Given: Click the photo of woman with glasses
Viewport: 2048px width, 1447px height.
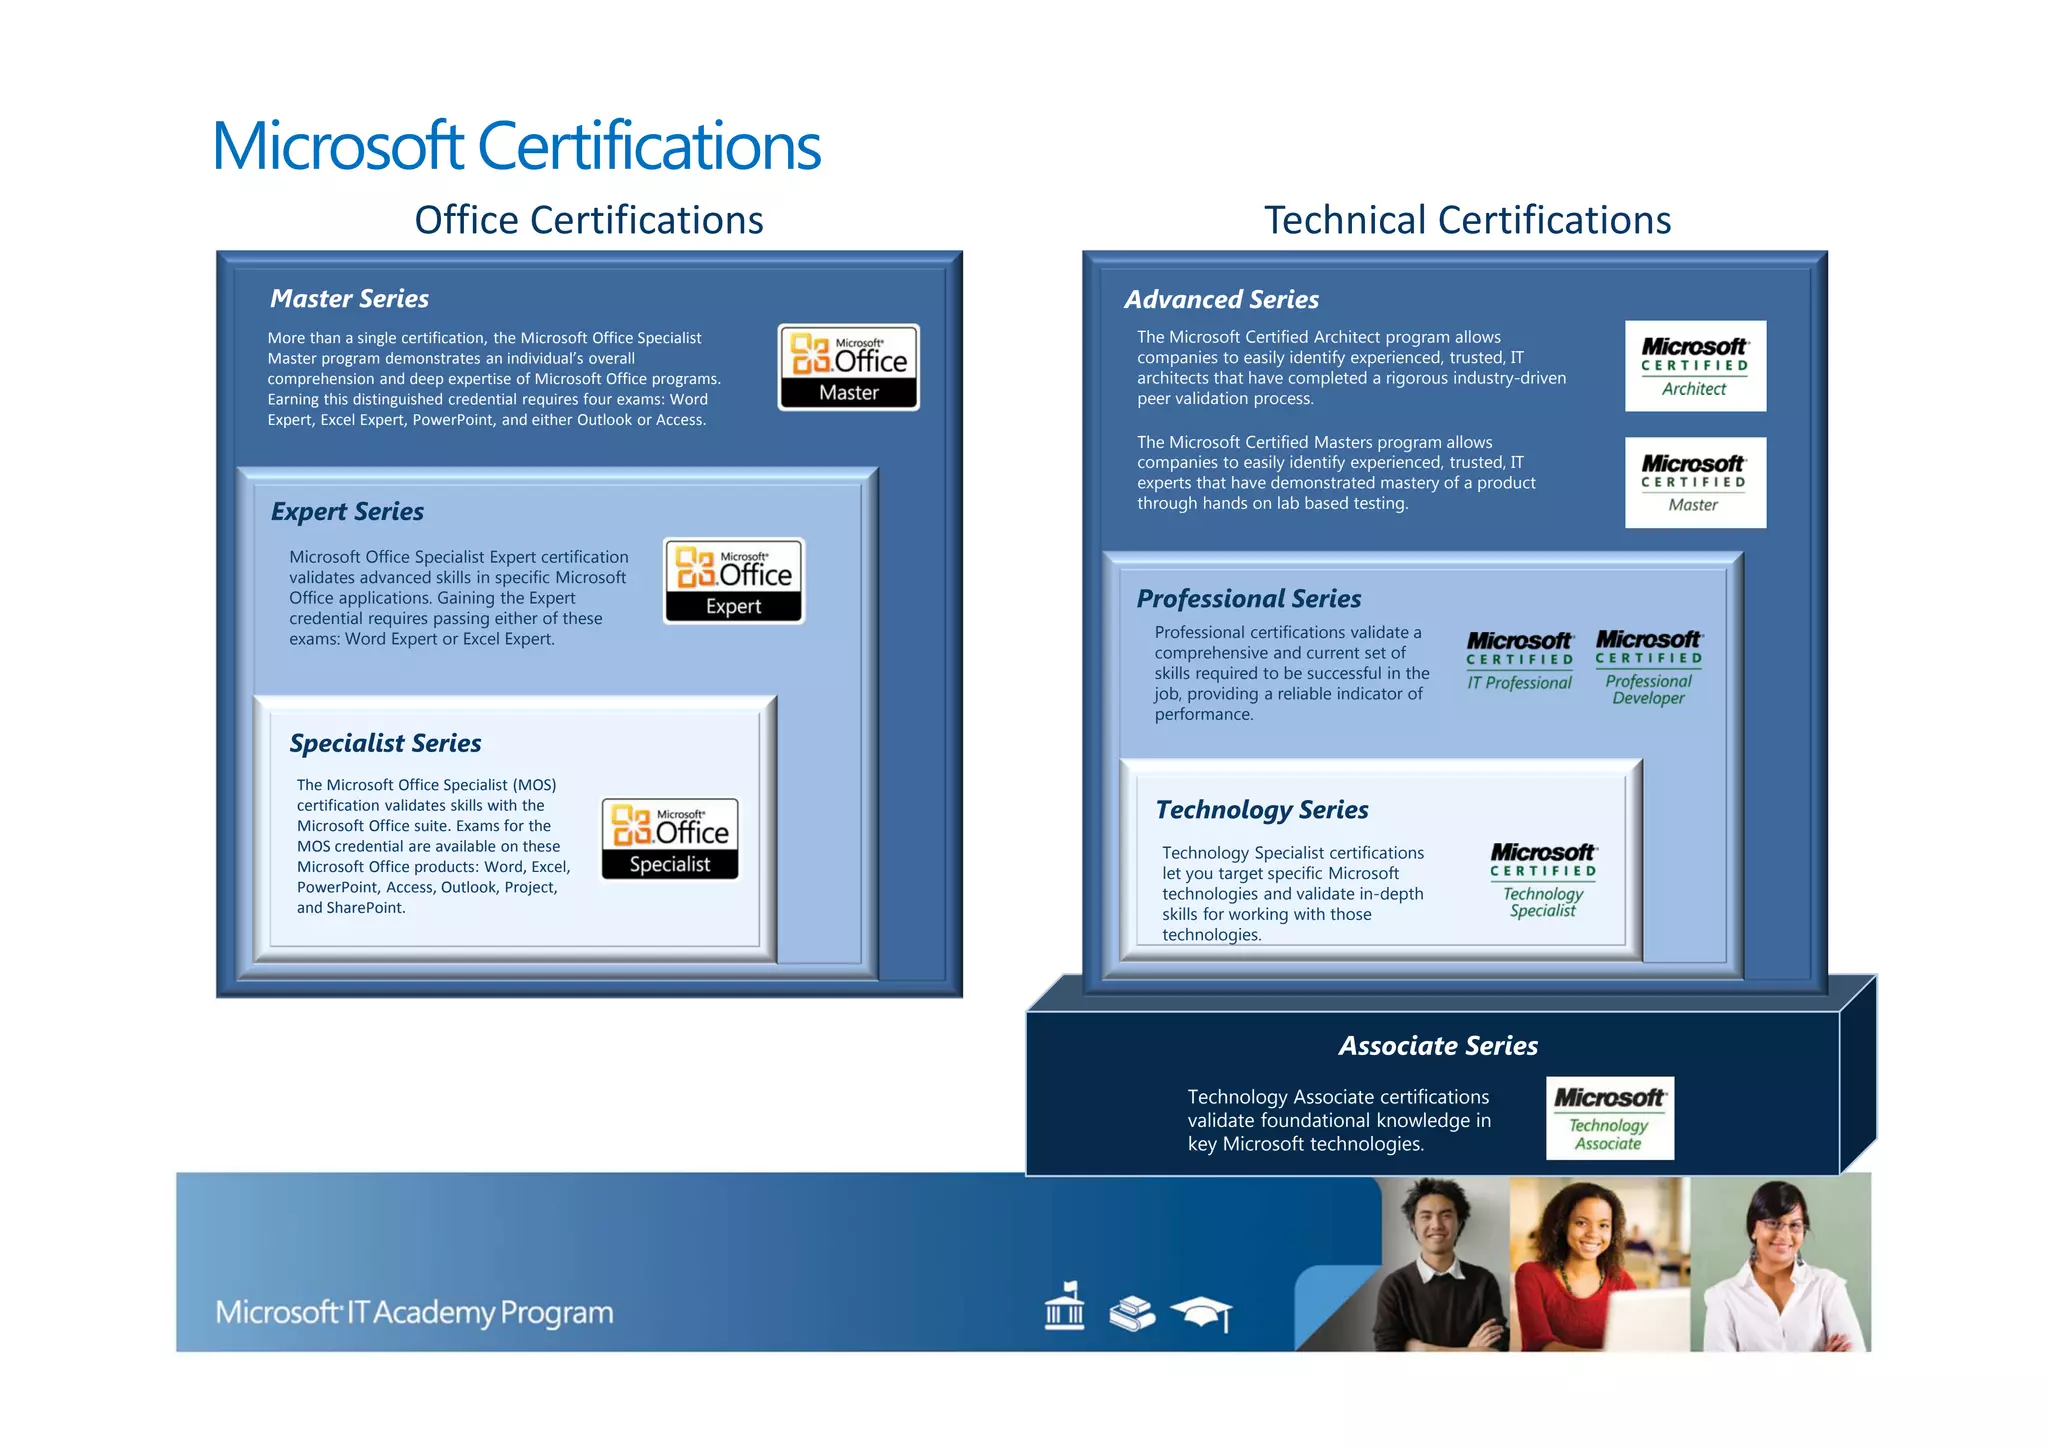Looking at the screenshot, I should point(1780,1264).
